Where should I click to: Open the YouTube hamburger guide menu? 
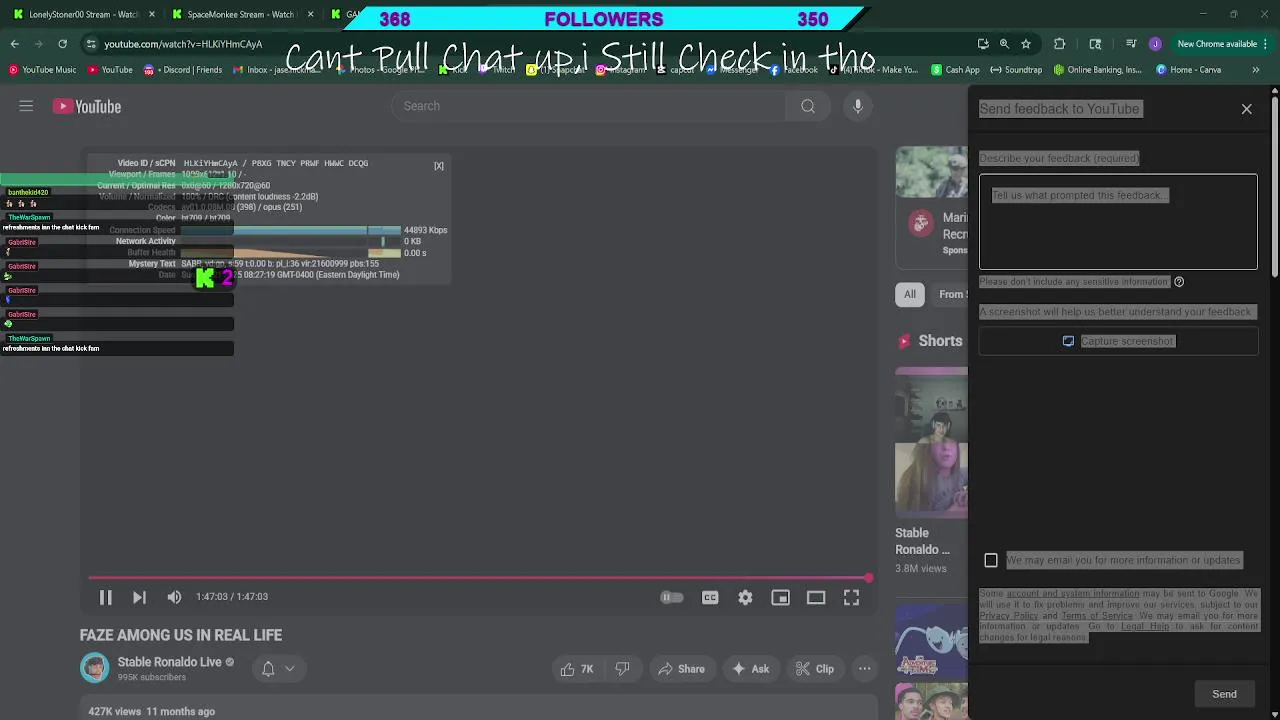pos(26,106)
